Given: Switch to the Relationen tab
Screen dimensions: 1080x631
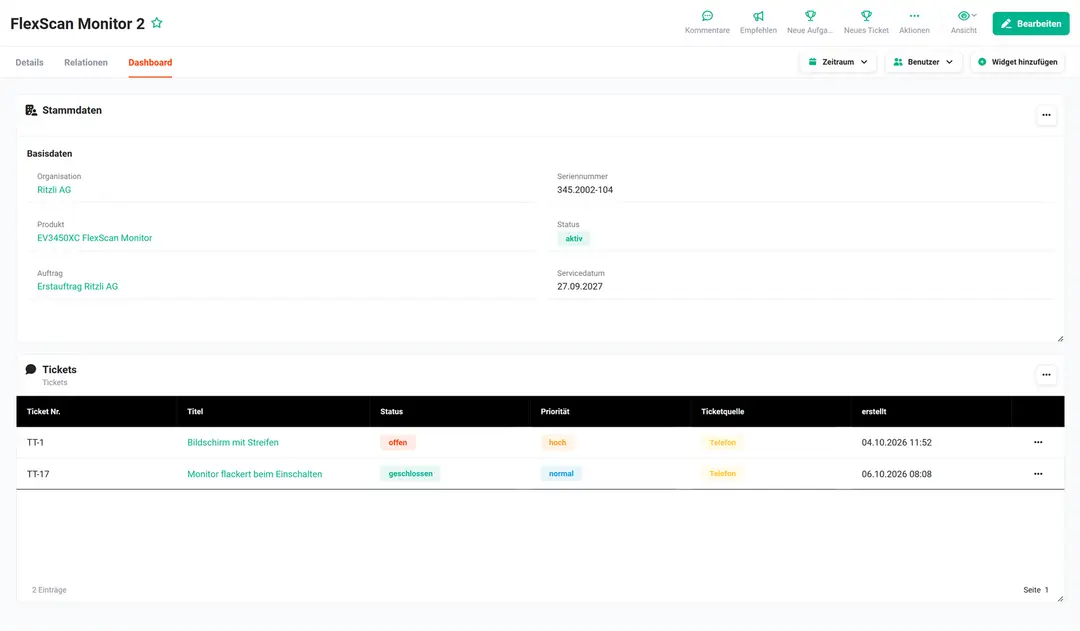Looking at the screenshot, I should point(86,62).
